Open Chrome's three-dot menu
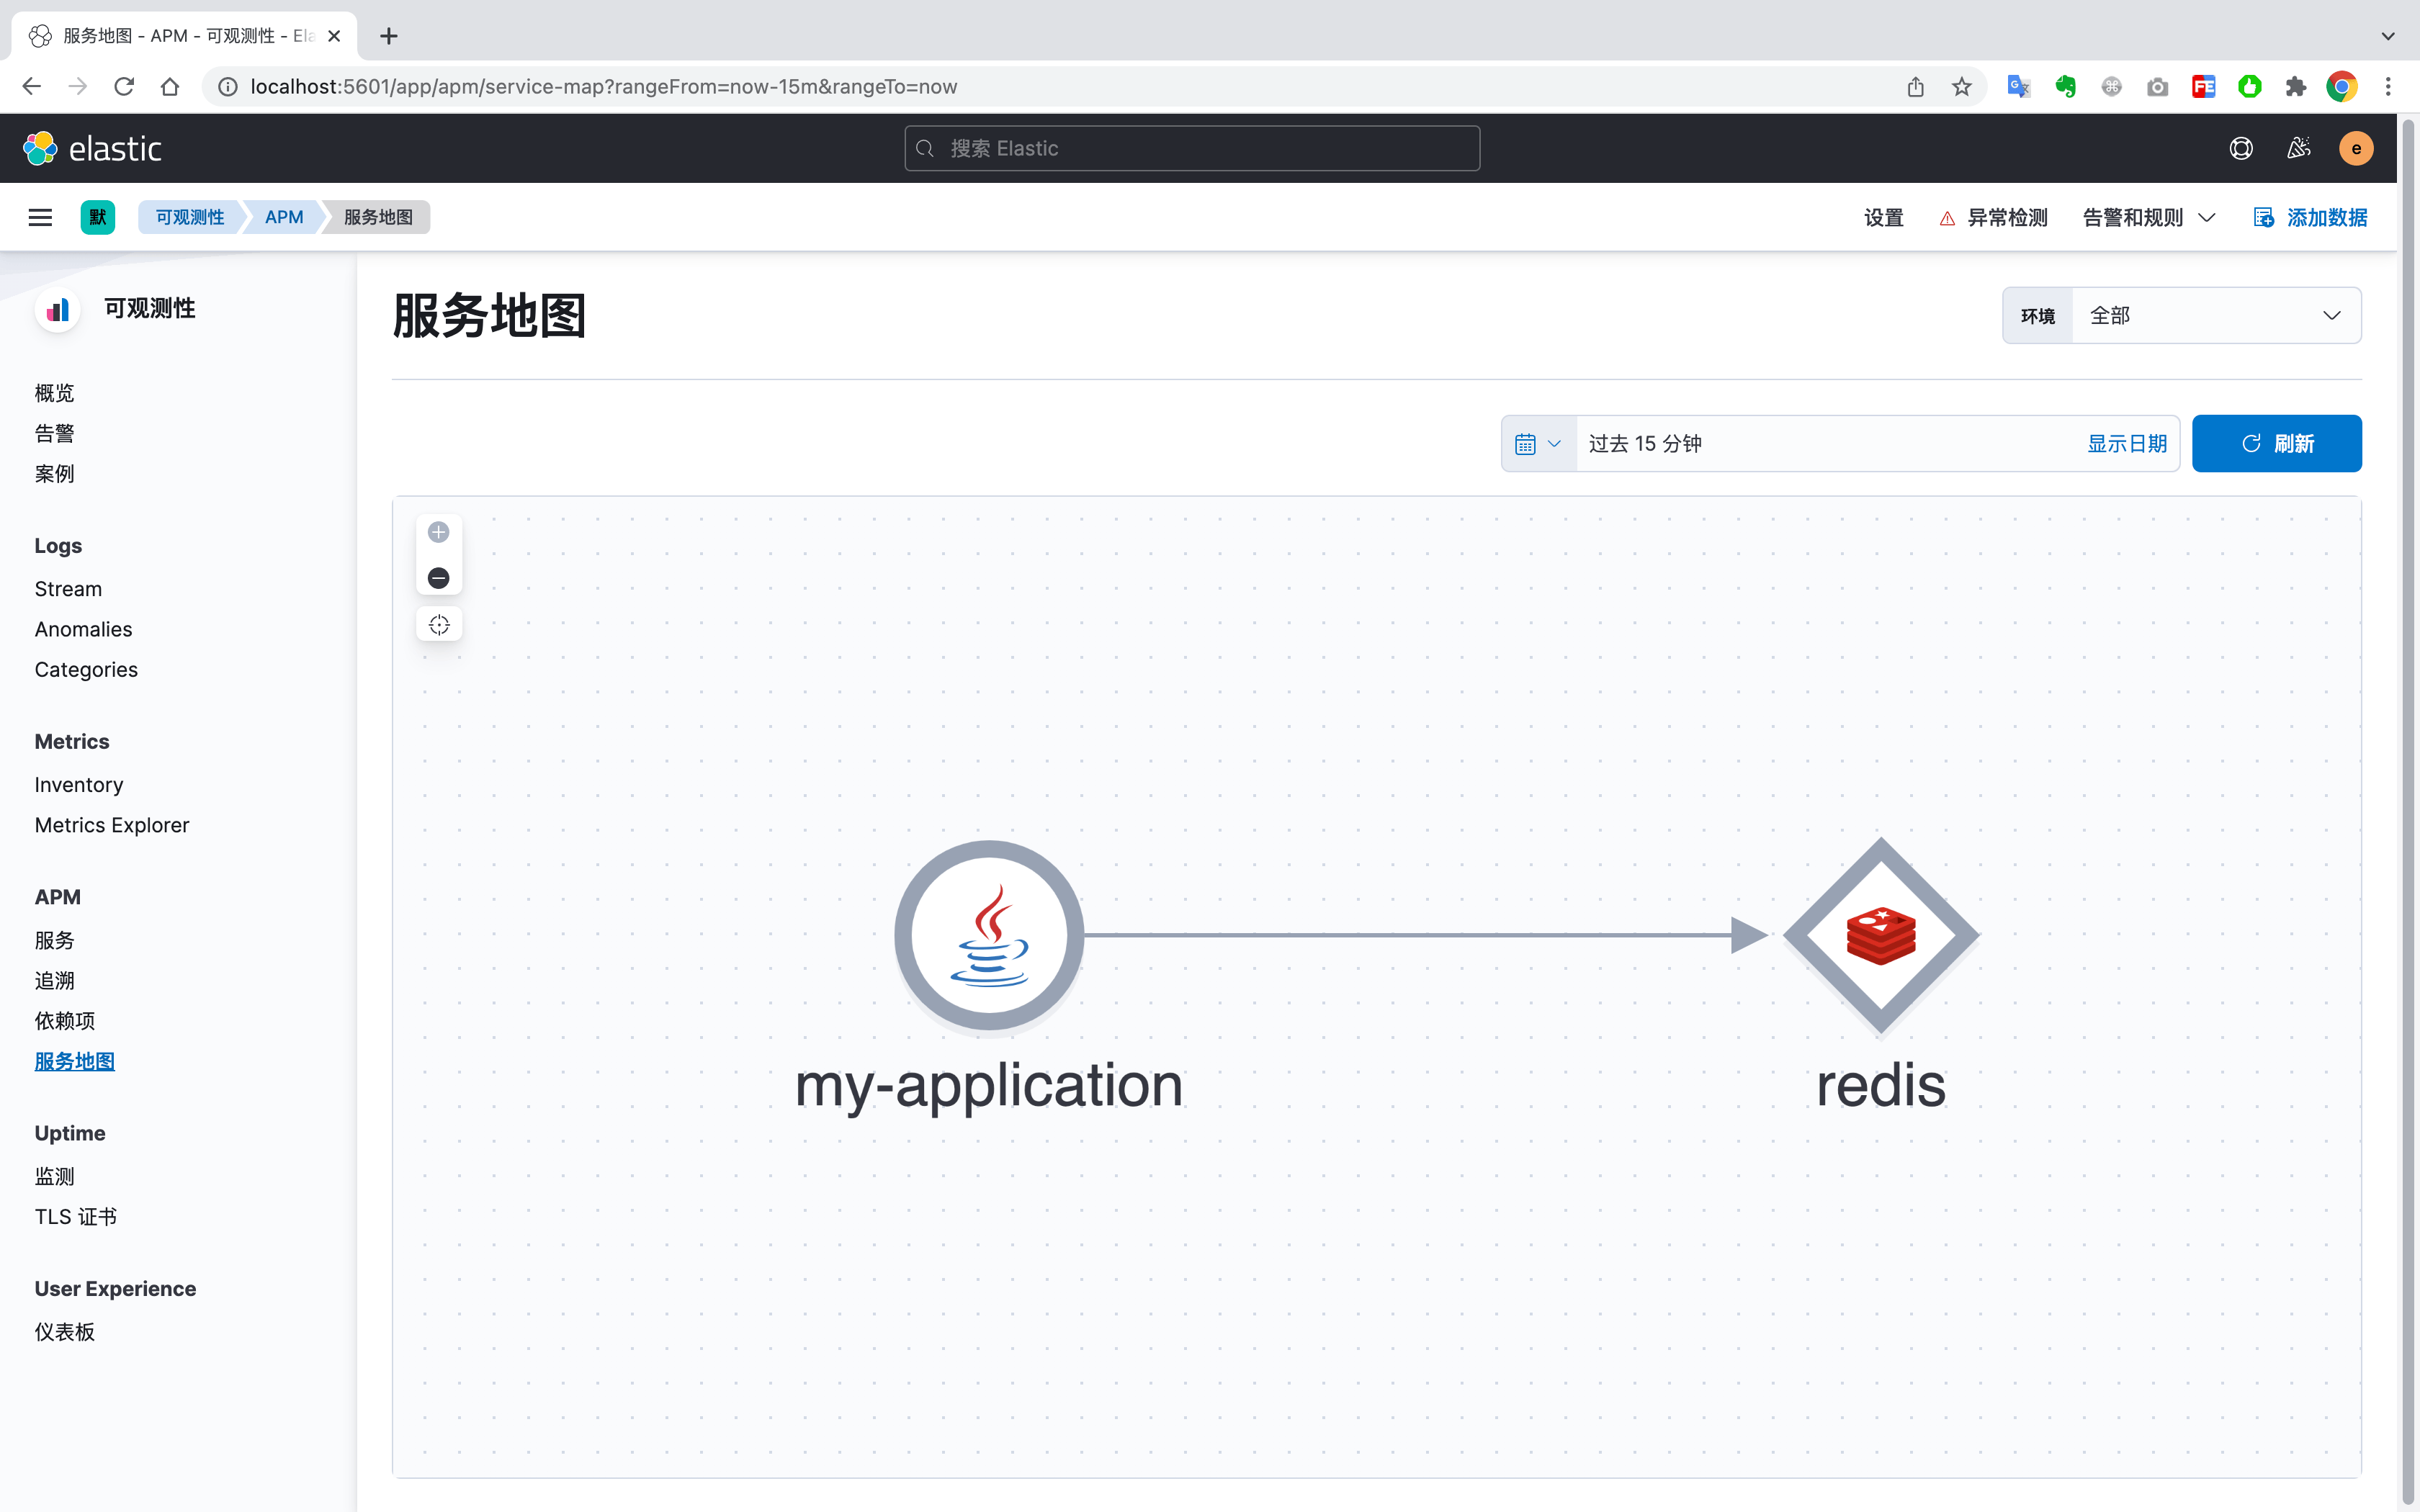 2388,87
